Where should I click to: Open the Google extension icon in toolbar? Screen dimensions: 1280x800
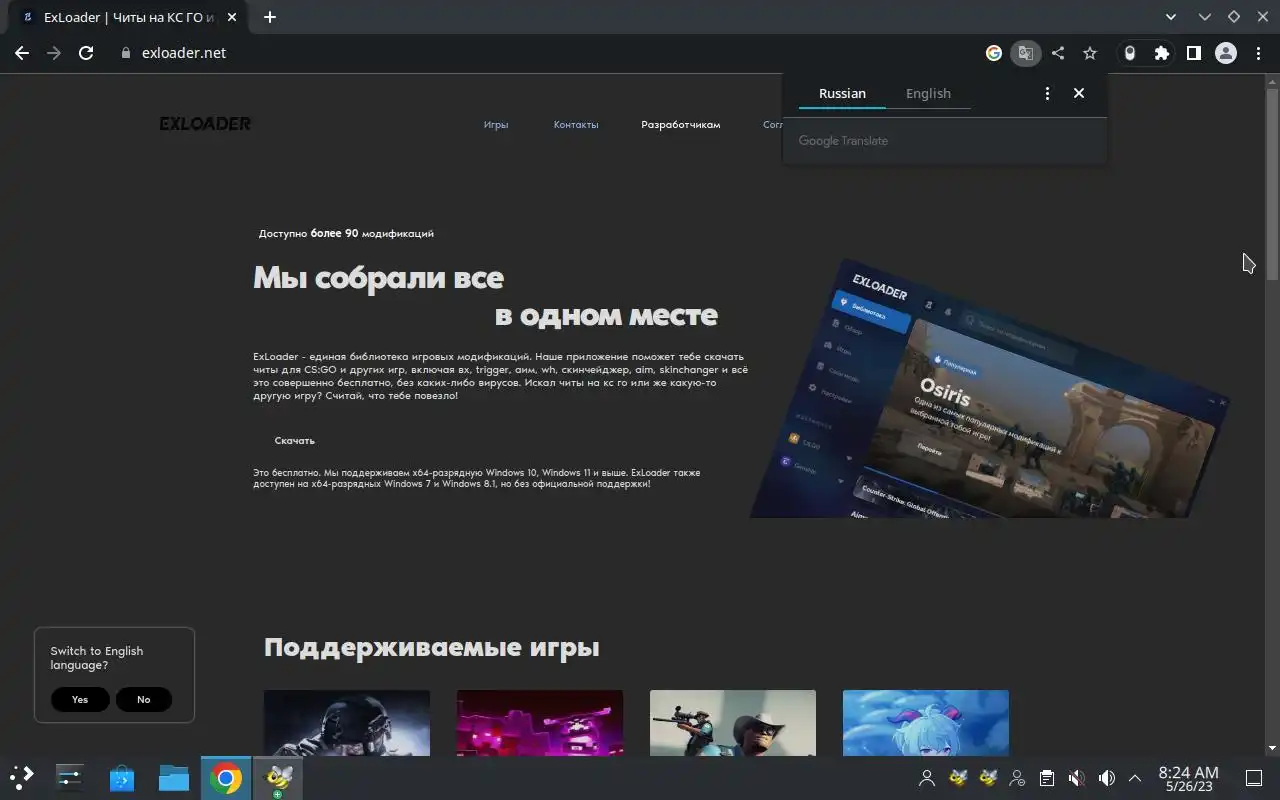pos(994,53)
